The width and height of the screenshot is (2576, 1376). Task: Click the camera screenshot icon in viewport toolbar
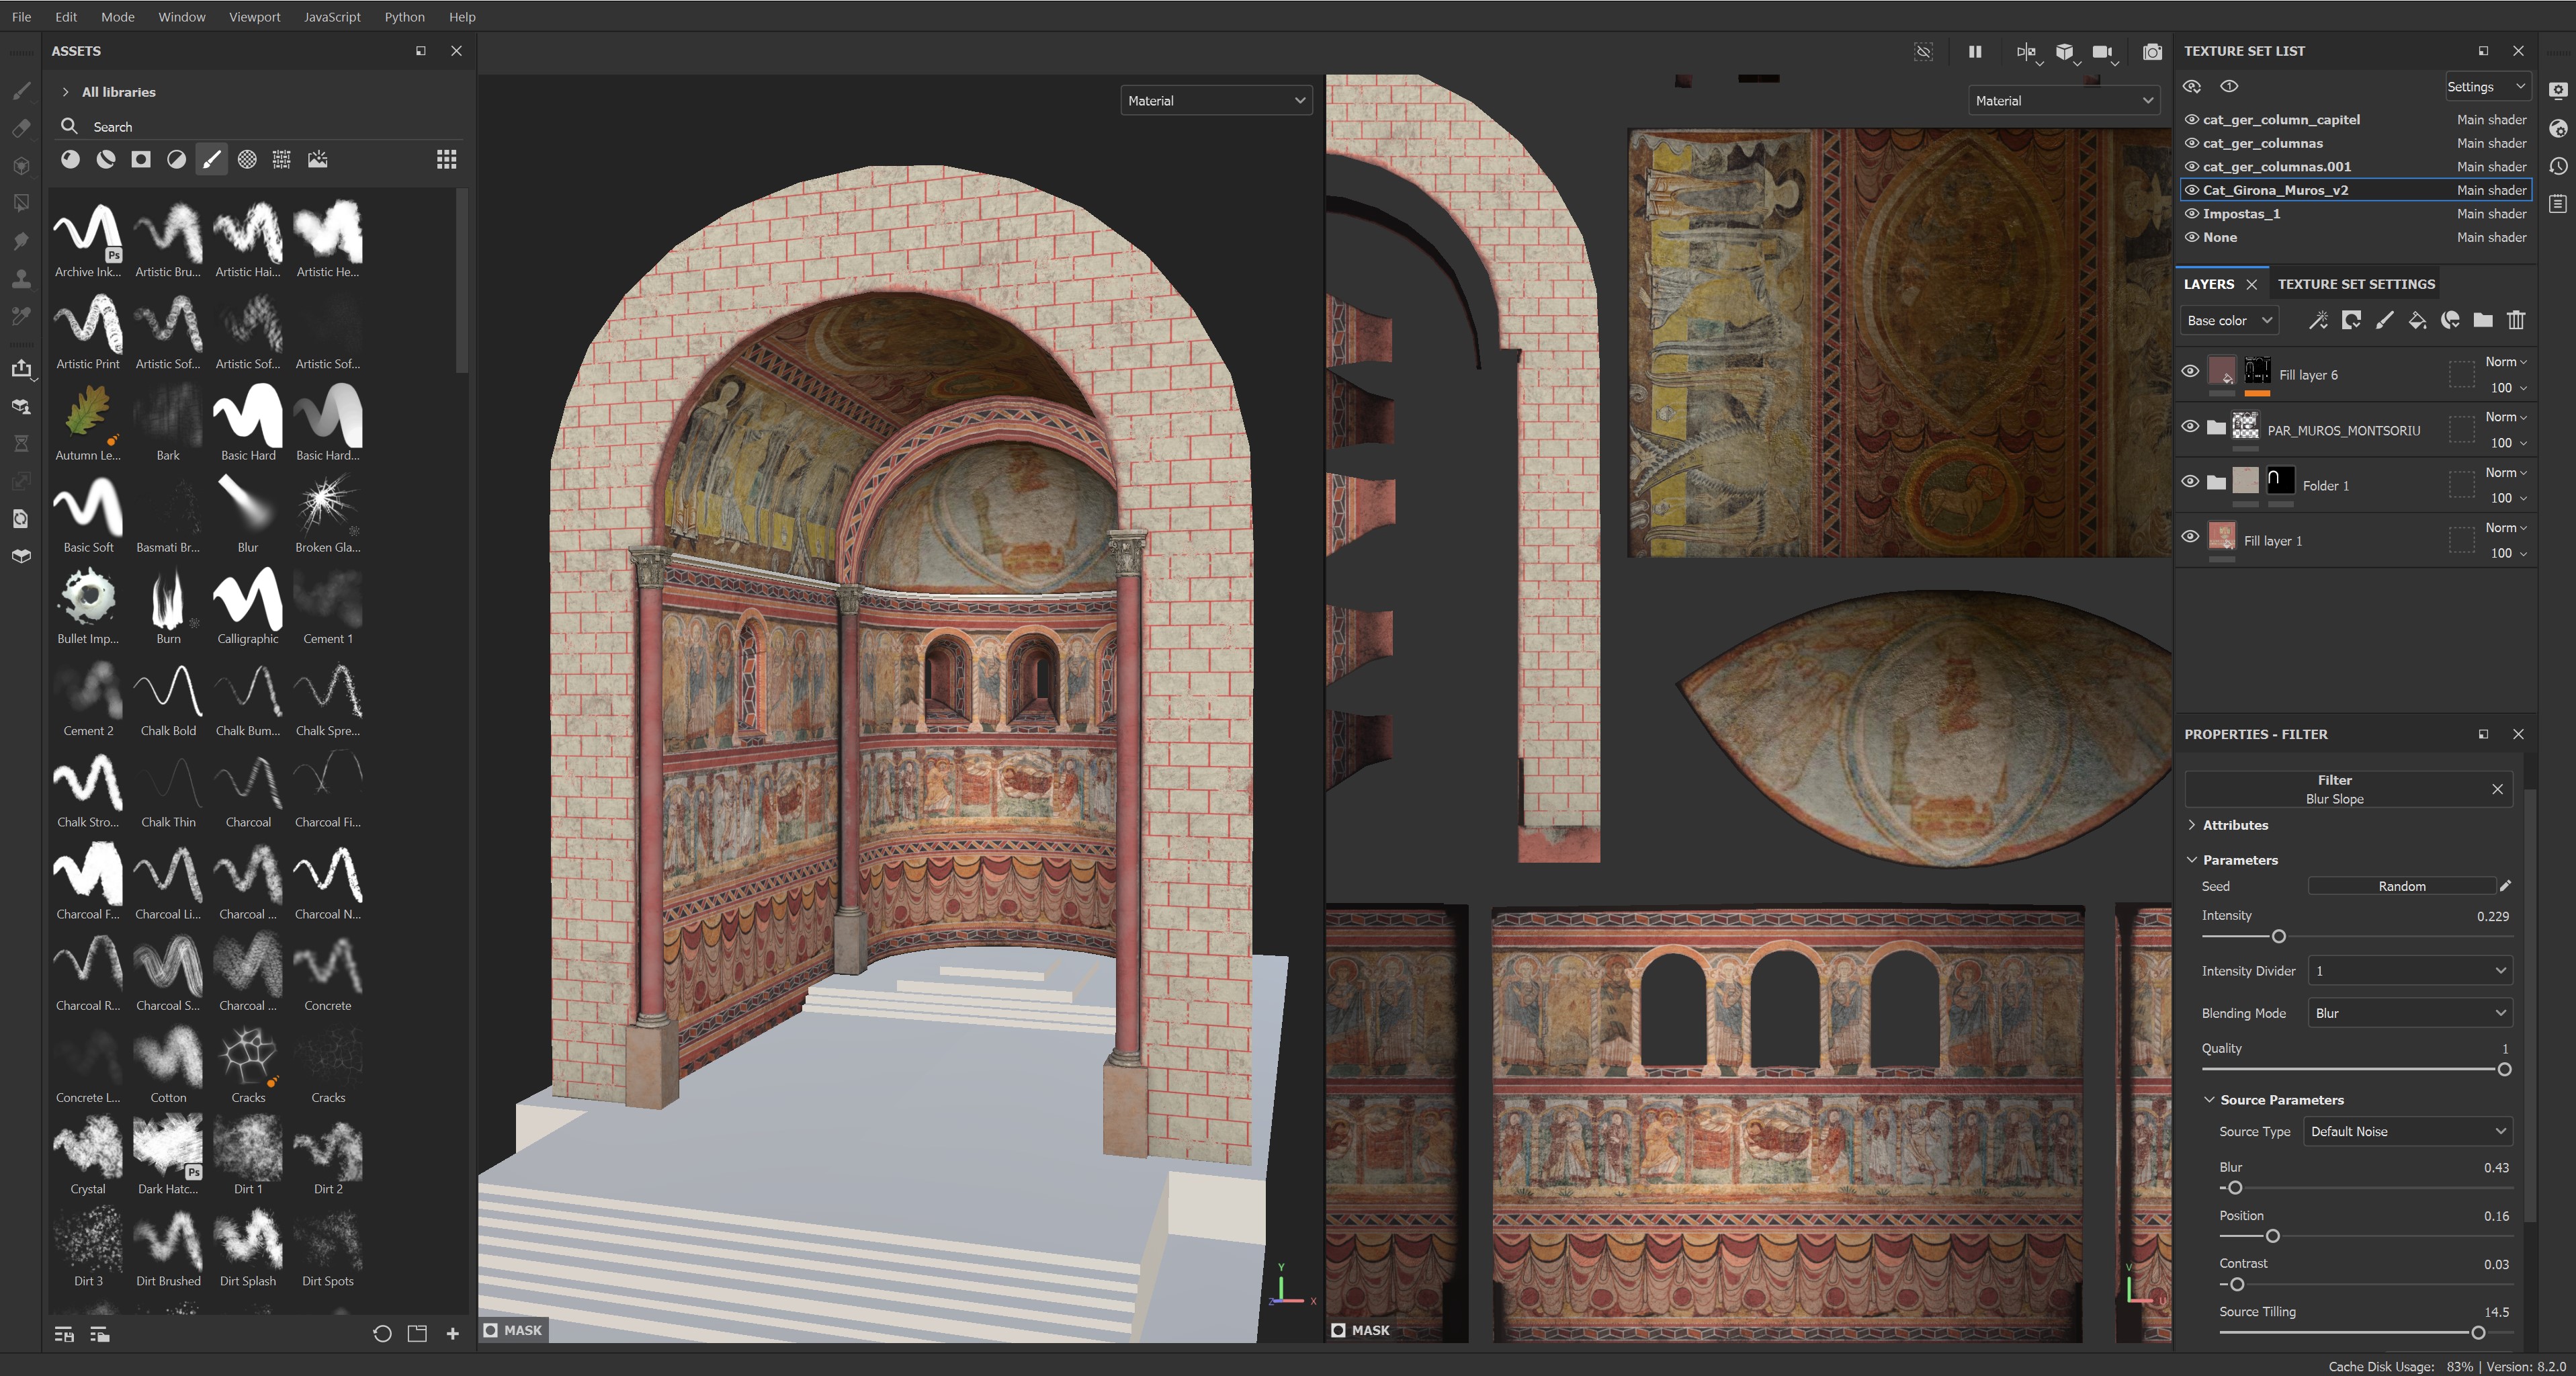point(2152,52)
